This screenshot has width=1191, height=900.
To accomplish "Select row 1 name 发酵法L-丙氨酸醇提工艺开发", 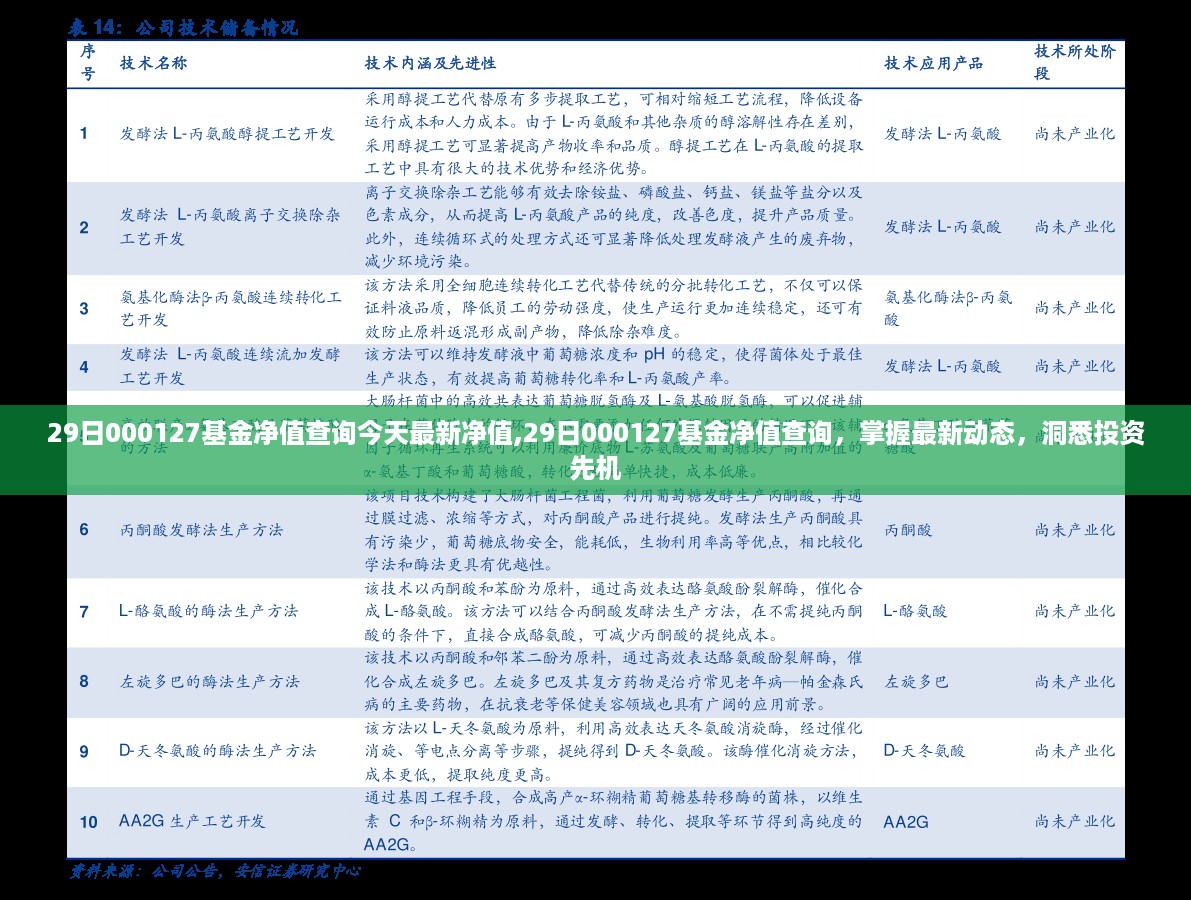I will (227, 133).
